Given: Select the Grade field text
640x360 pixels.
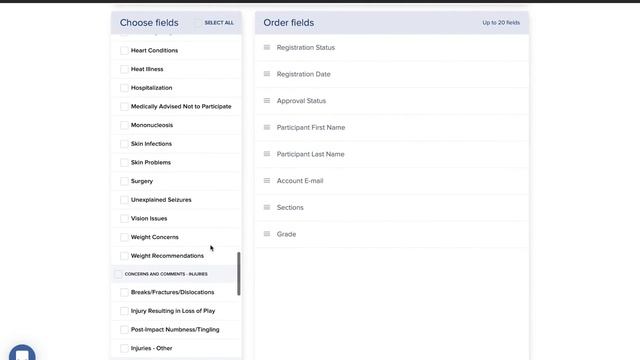Looking at the screenshot, I should (x=287, y=234).
